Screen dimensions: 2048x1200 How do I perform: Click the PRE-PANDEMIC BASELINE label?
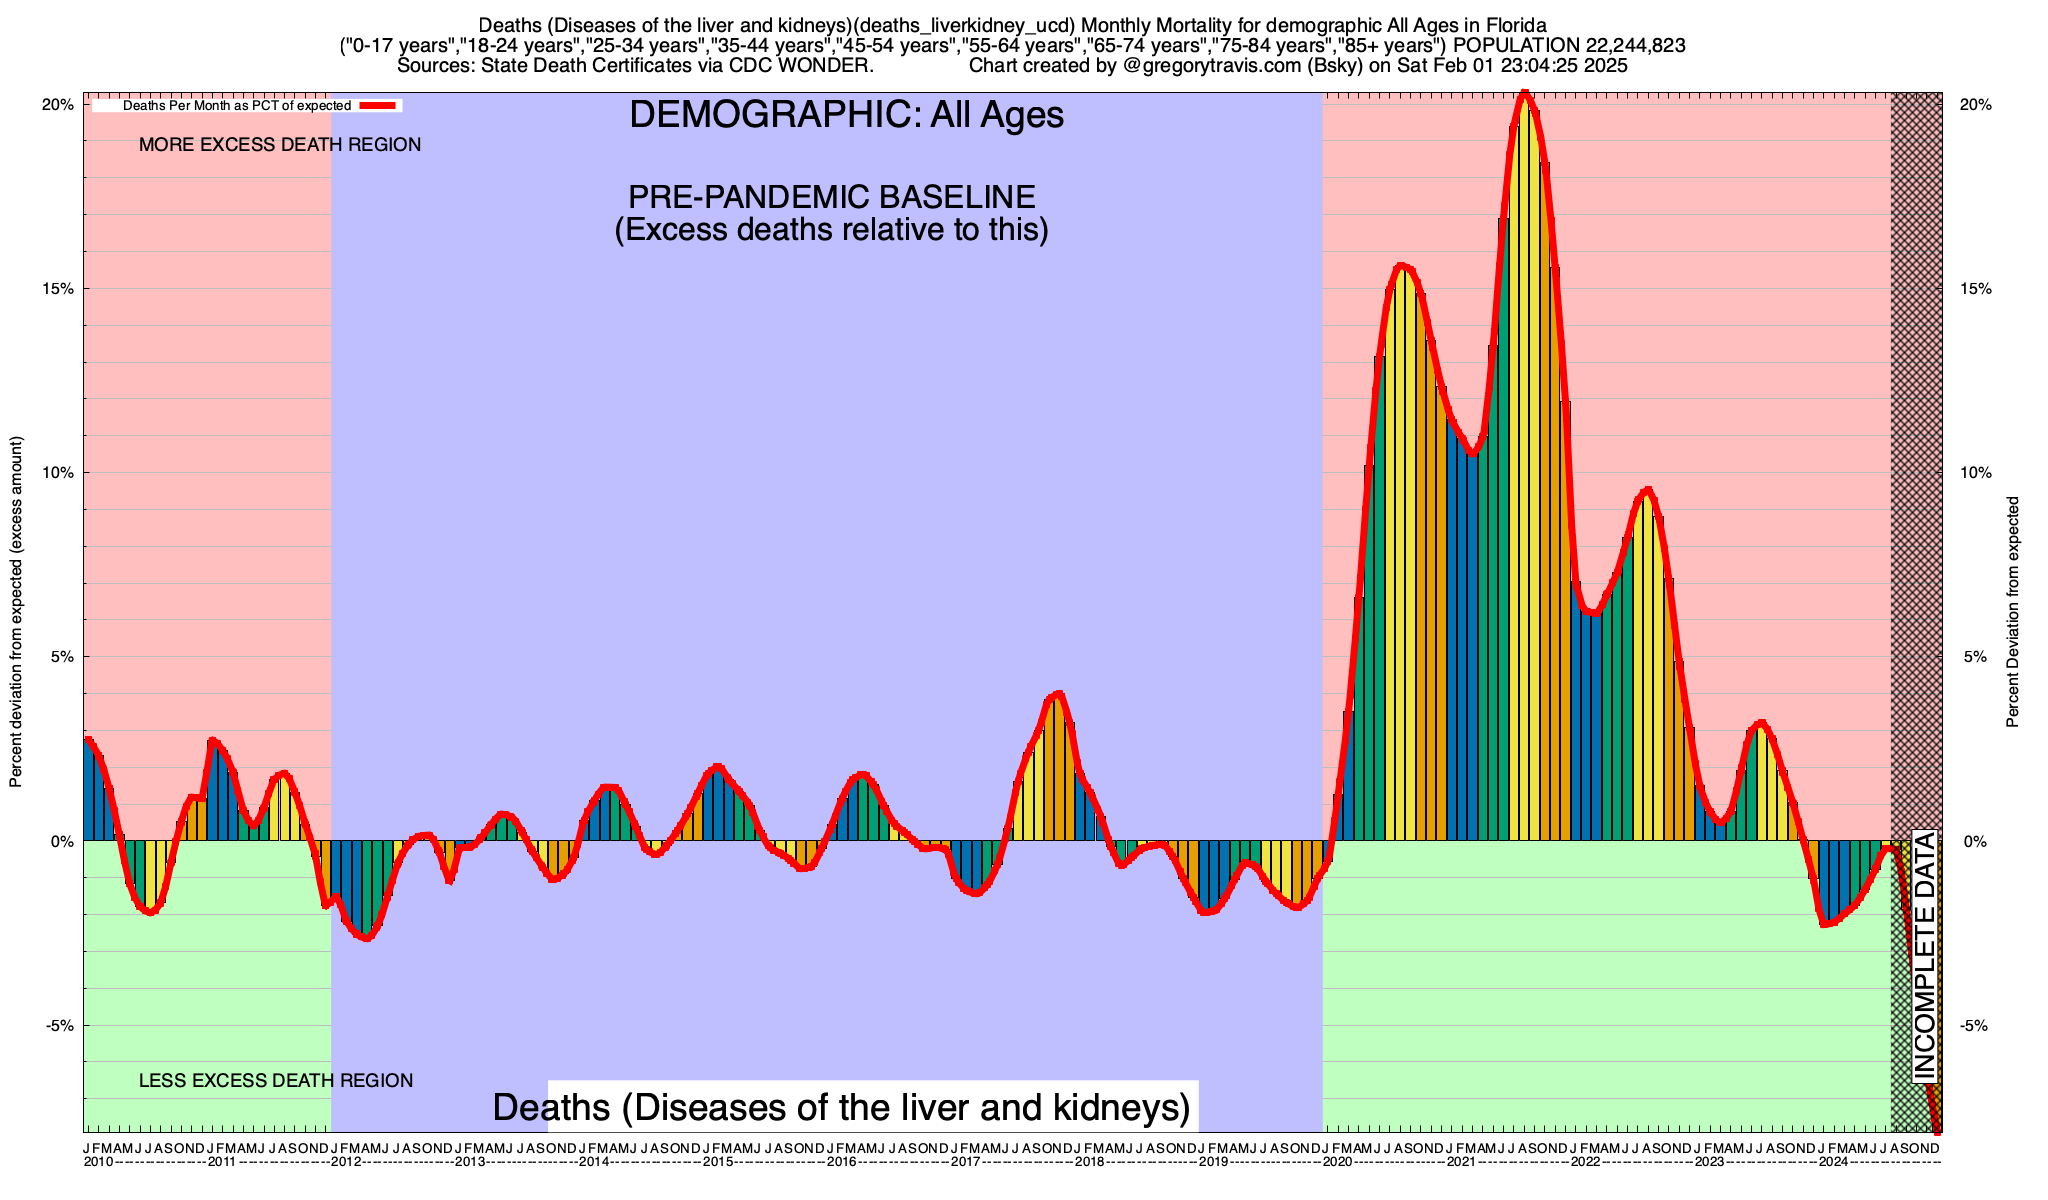pyautogui.click(x=831, y=196)
